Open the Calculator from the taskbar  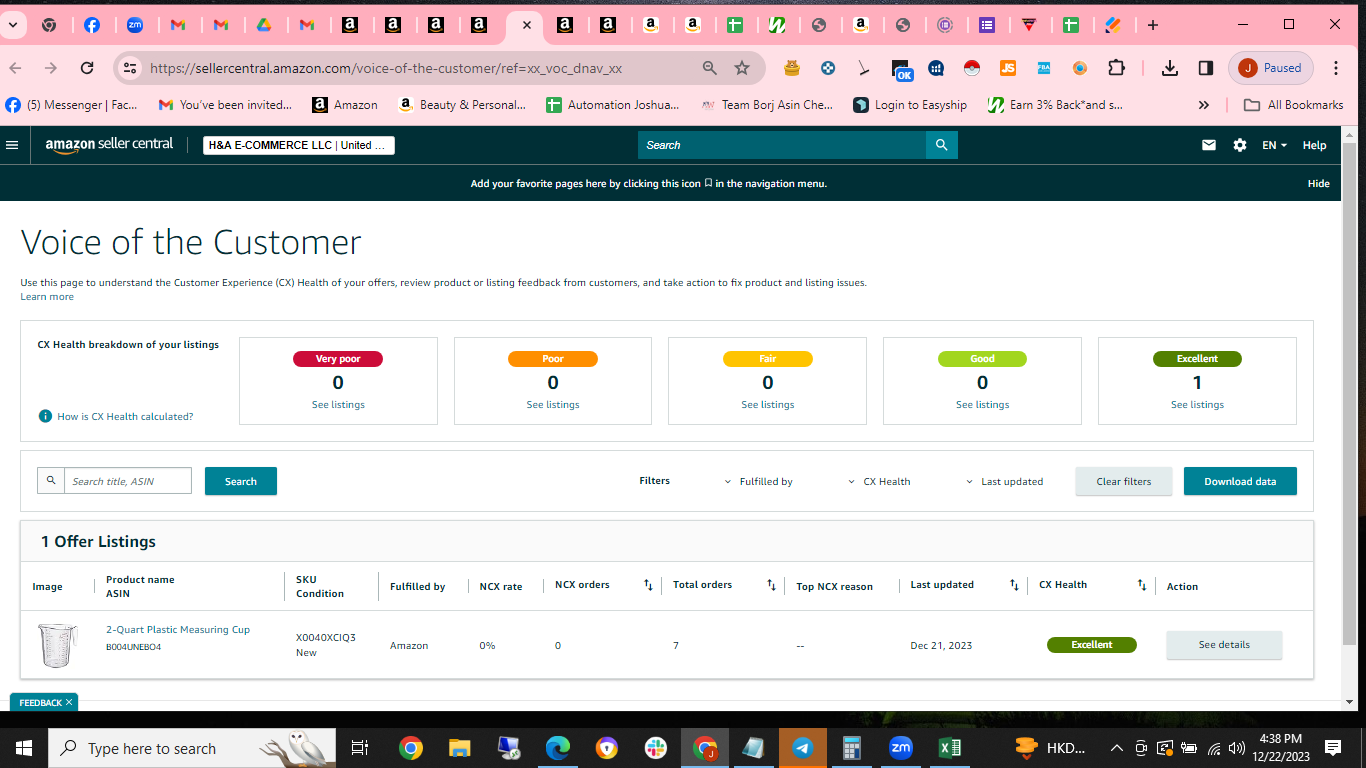point(852,748)
